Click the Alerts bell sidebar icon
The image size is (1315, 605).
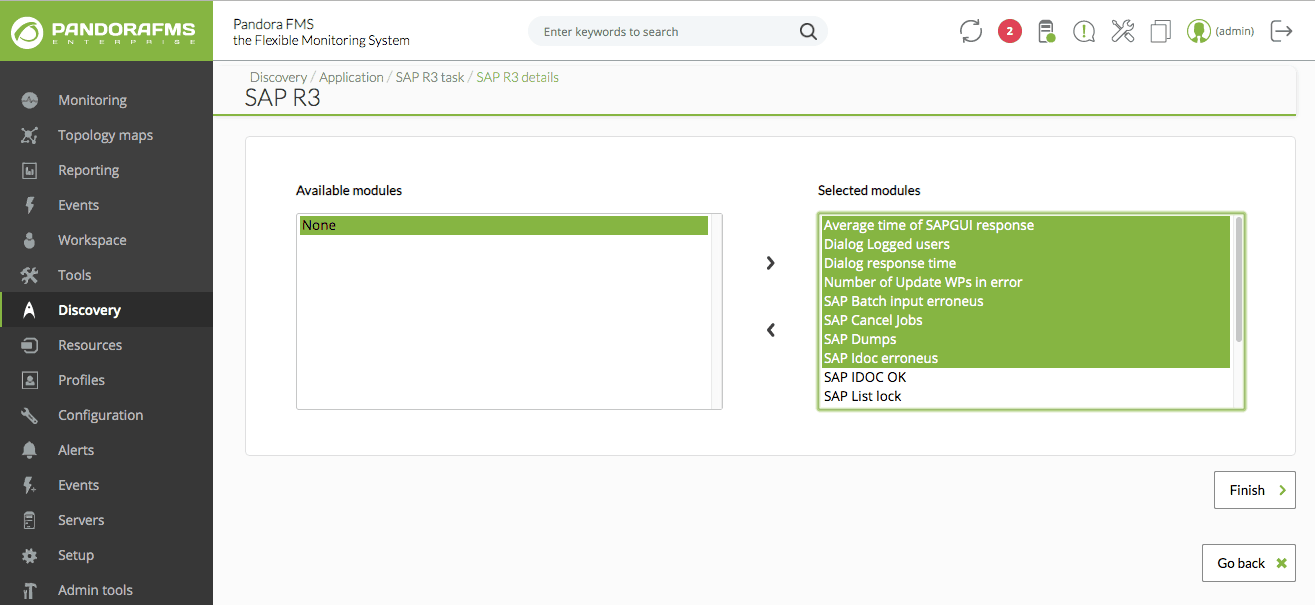[30, 450]
